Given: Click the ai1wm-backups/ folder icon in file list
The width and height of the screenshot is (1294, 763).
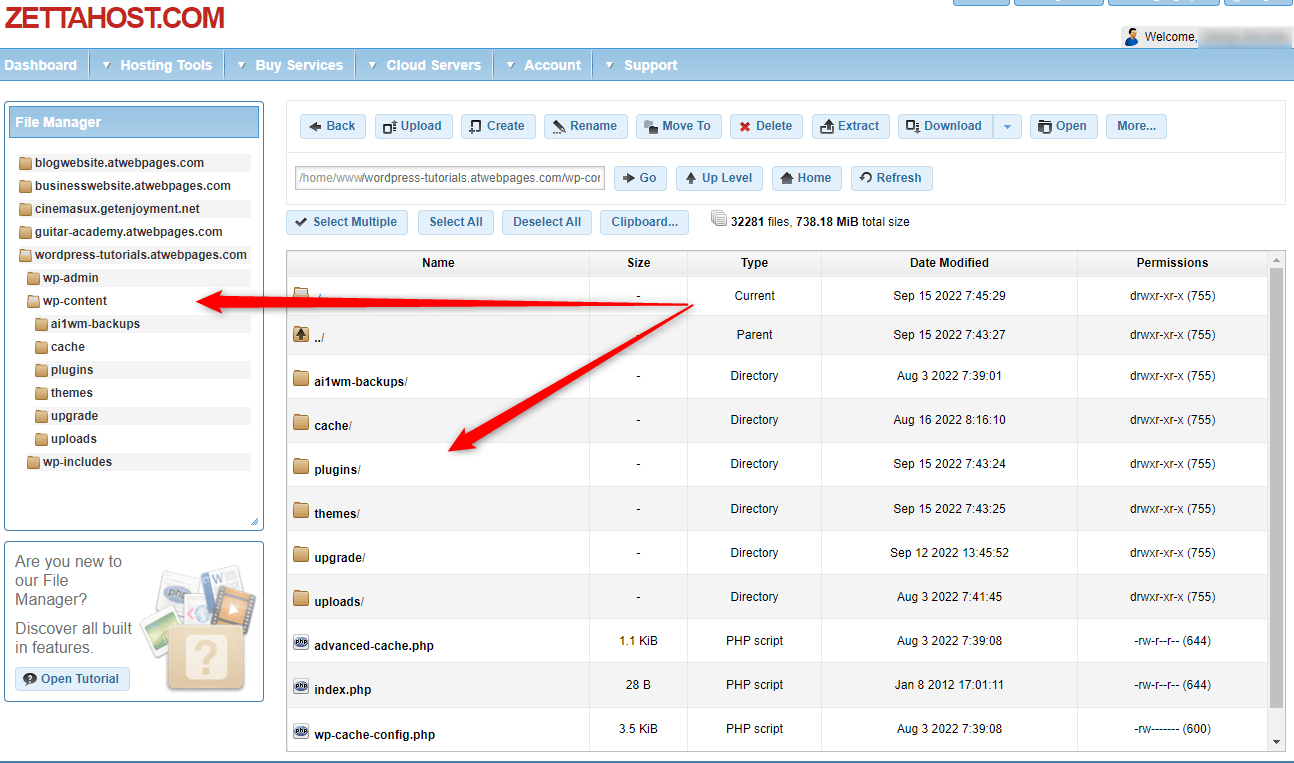Looking at the screenshot, I should click(x=301, y=378).
